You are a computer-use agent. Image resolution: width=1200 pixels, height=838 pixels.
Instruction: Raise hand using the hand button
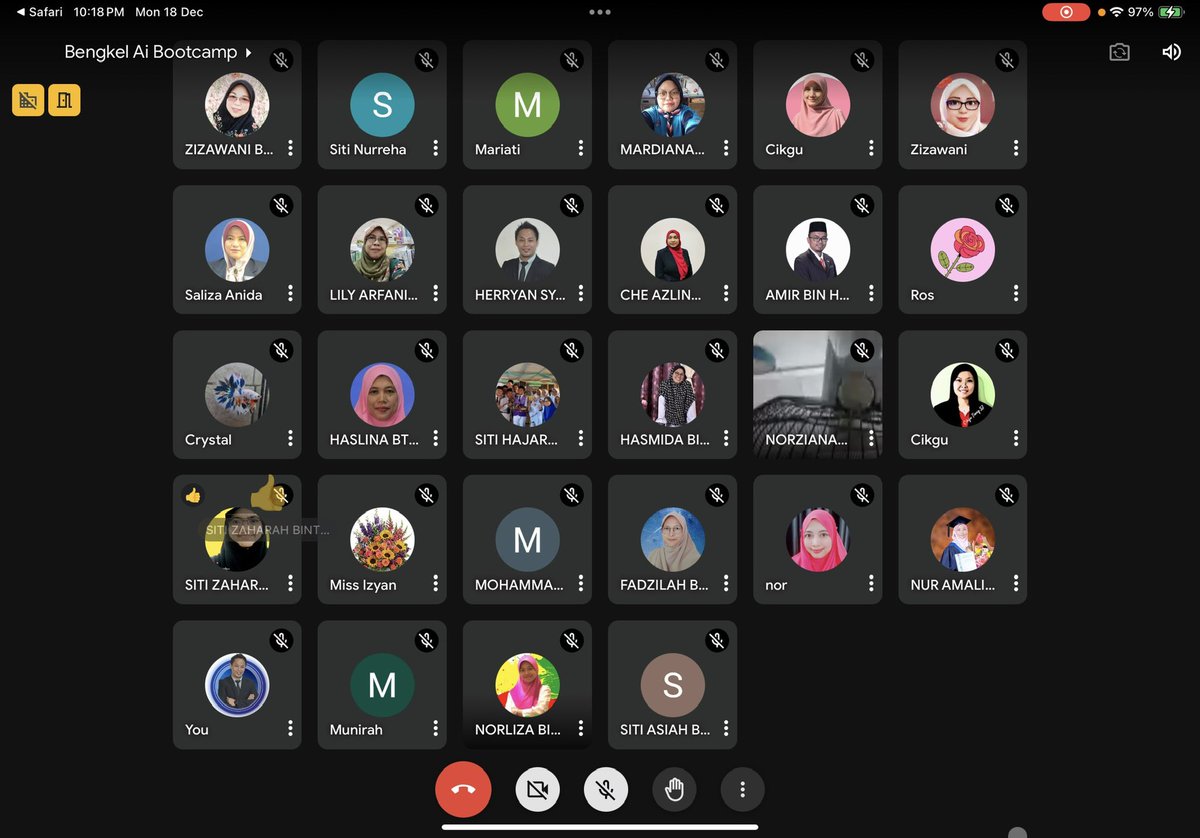(x=674, y=790)
